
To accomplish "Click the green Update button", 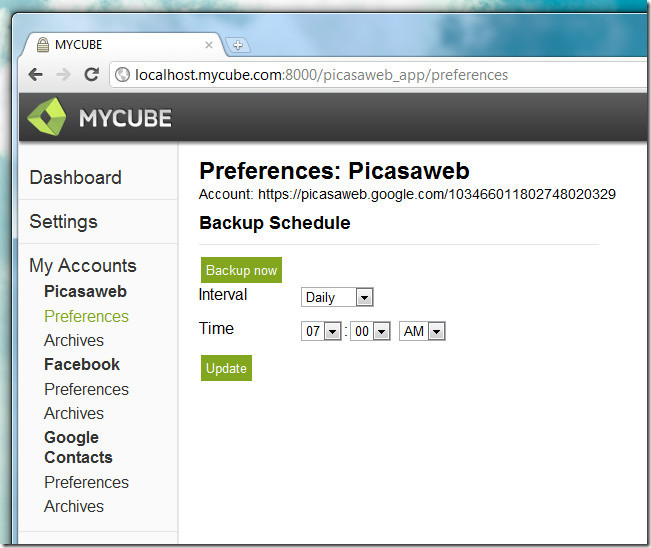I will tap(226, 368).
